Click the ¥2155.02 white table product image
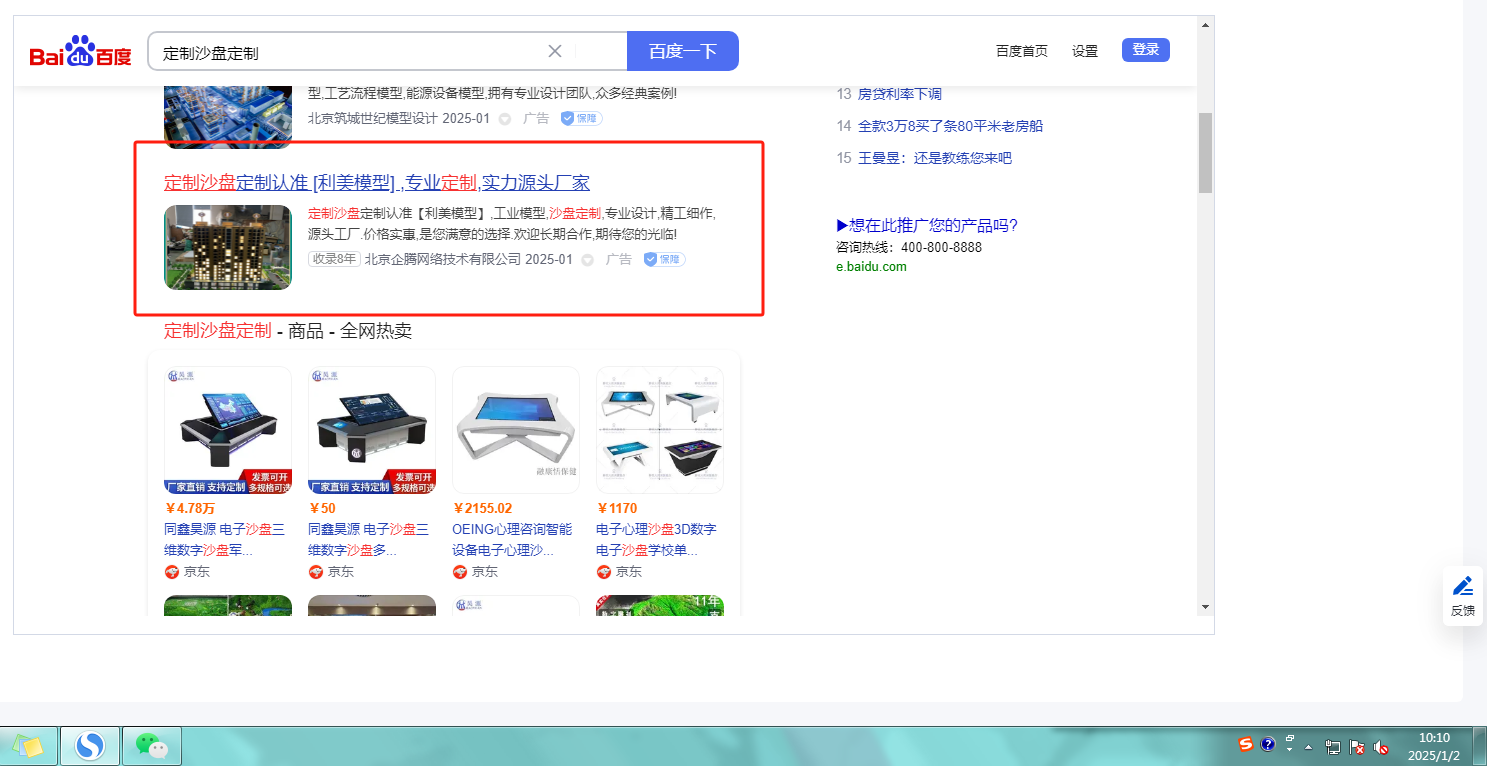Image resolution: width=1487 pixels, height=766 pixels. [x=516, y=430]
